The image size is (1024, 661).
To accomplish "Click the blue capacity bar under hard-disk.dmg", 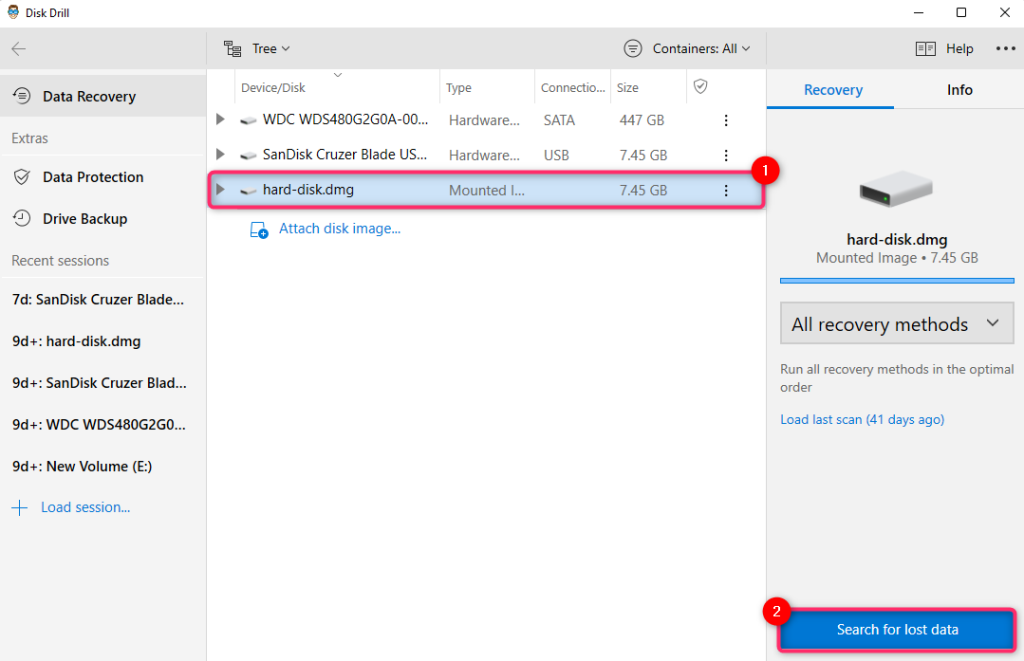I will (x=896, y=281).
